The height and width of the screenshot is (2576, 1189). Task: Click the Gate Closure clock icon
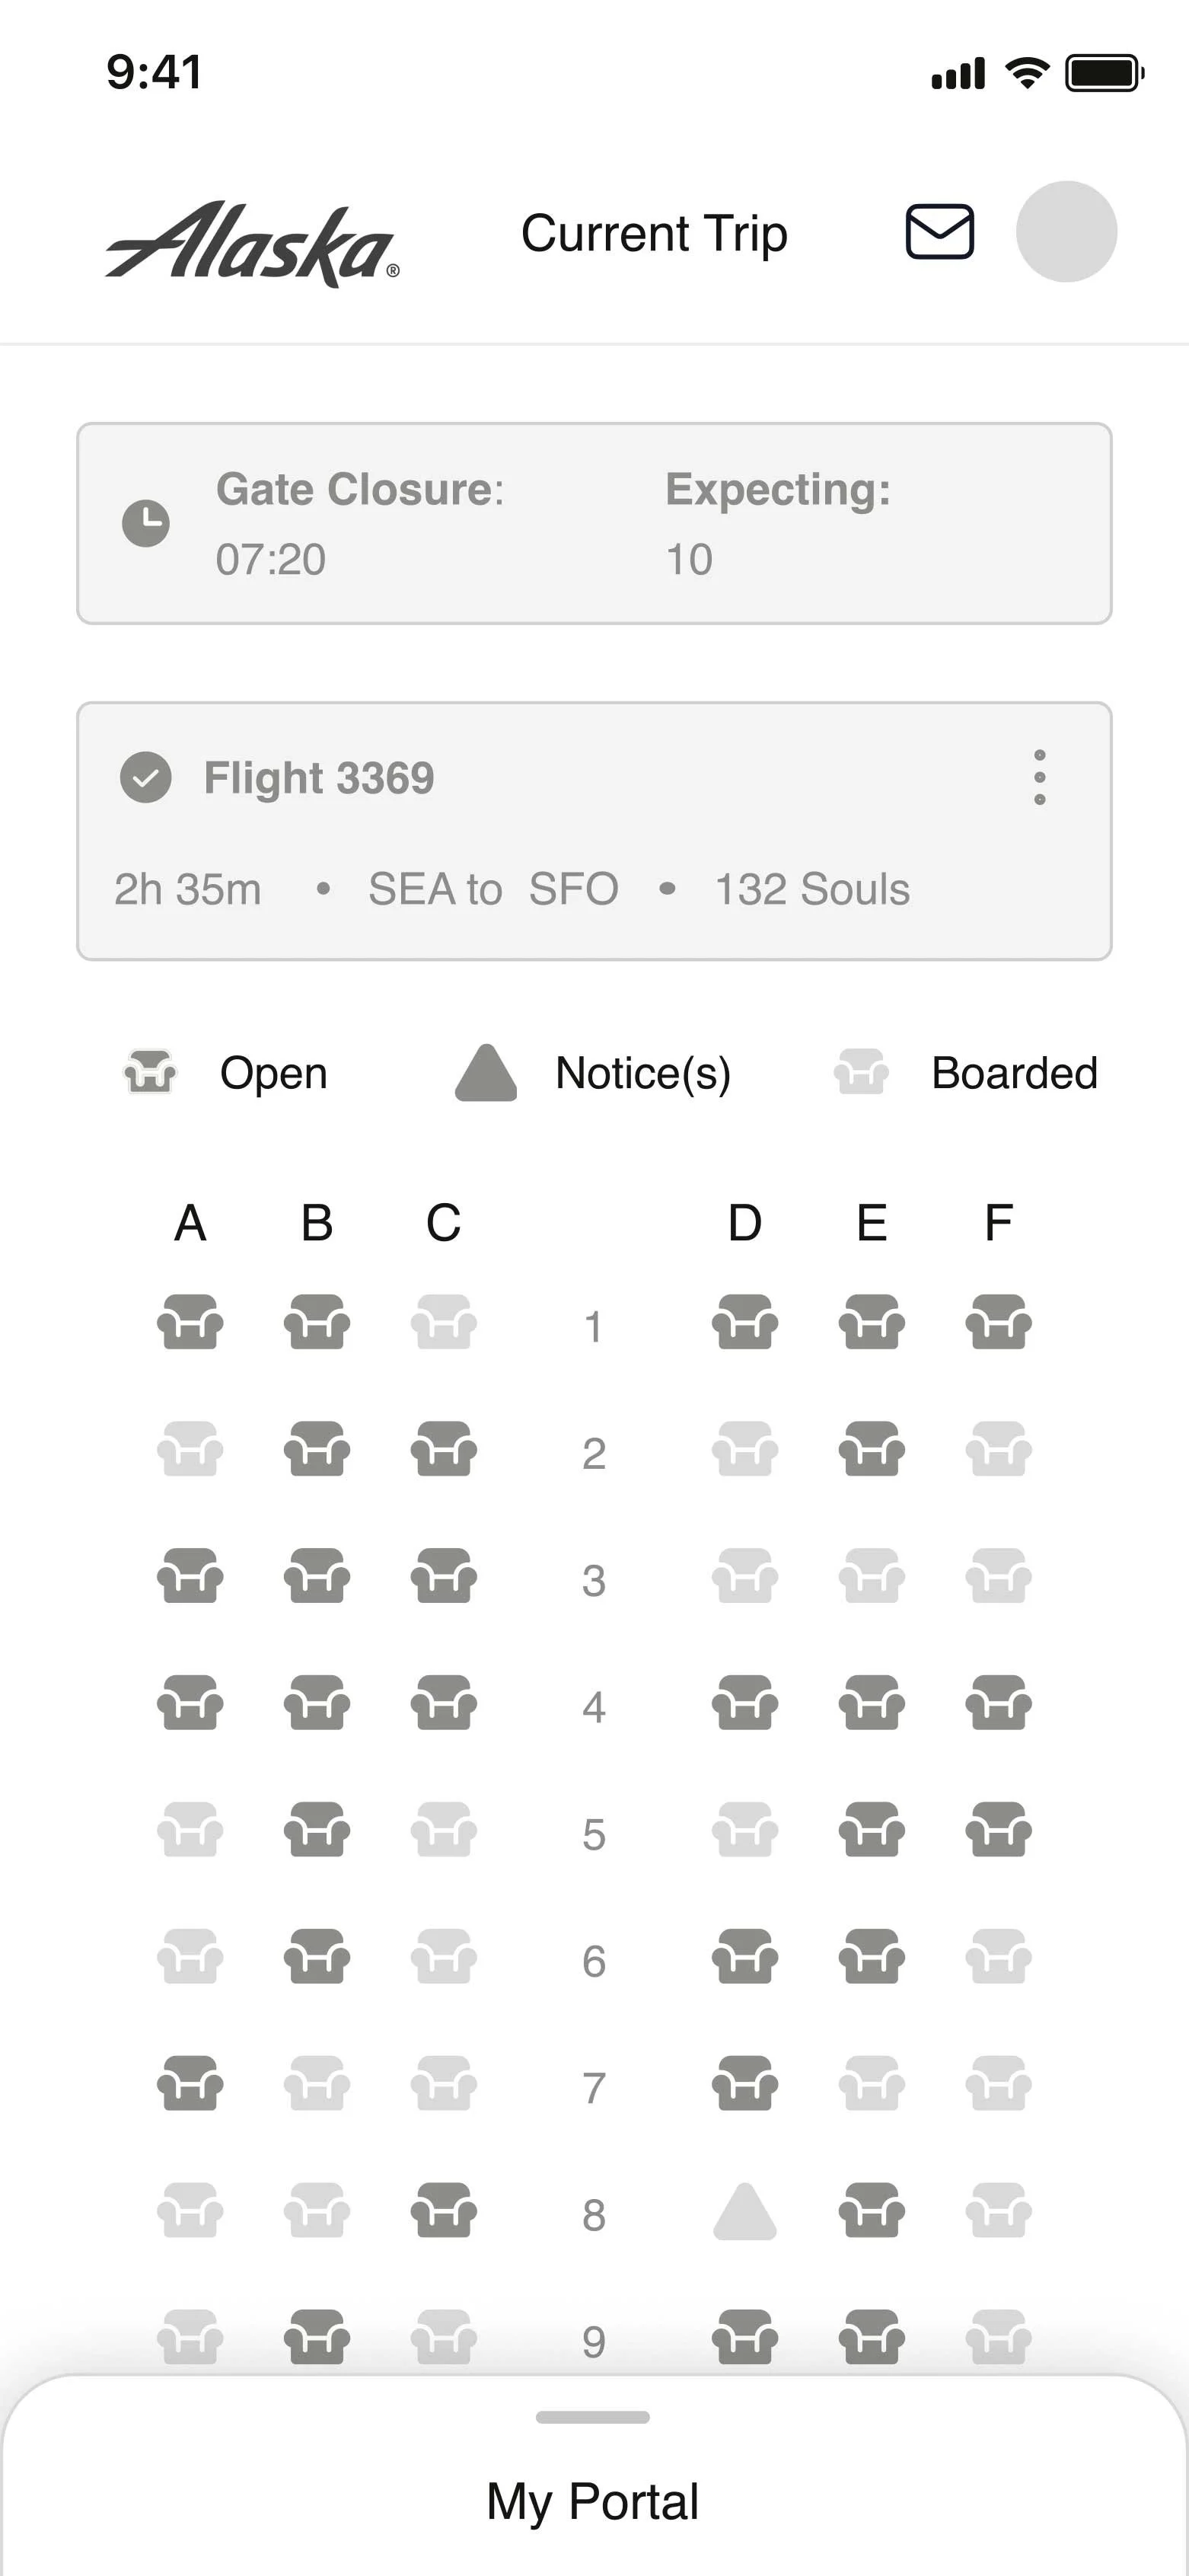(x=146, y=523)
